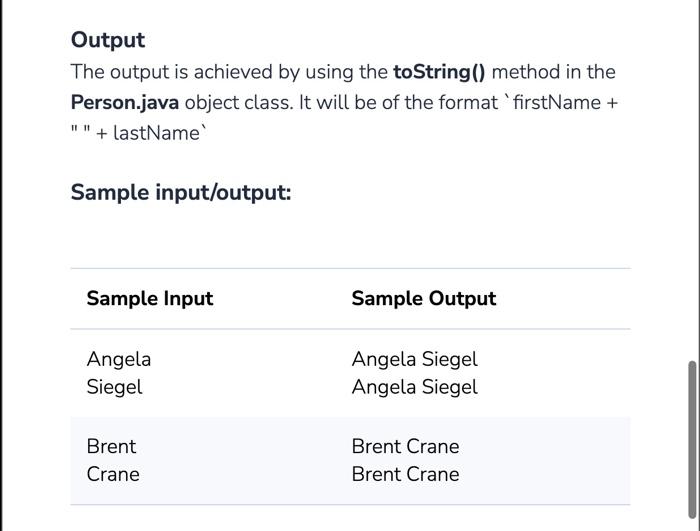Screen dimensions: 700x531
Task: Click first Brent Crane output line
Action: click(x=405, y=447)
